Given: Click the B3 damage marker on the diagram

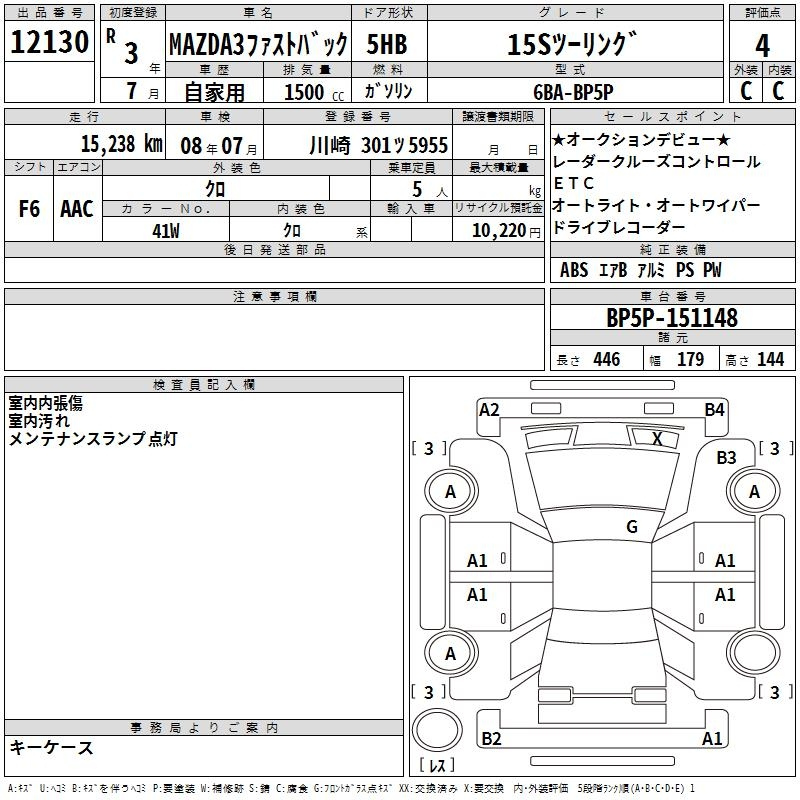Looking at the screenshot, I should coord(726,457).
